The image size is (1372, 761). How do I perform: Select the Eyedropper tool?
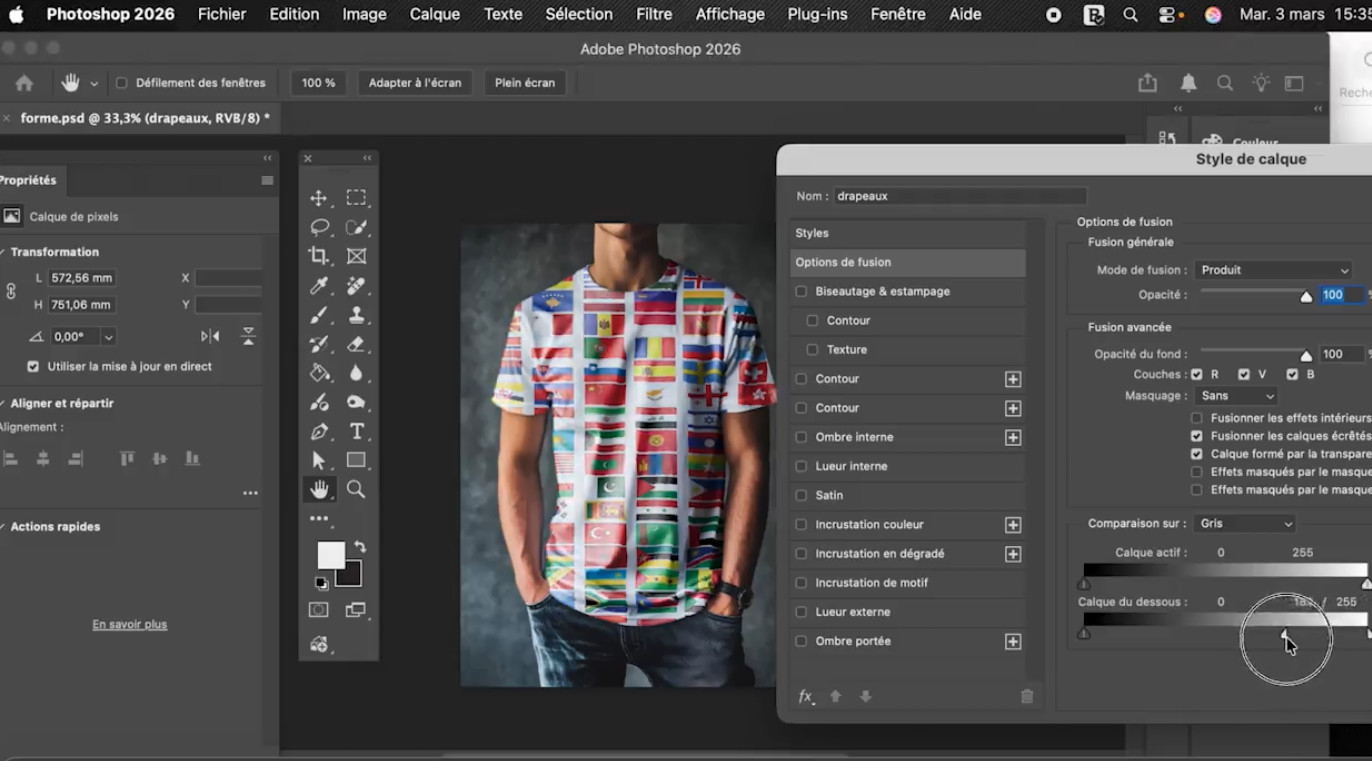[319, 286]
